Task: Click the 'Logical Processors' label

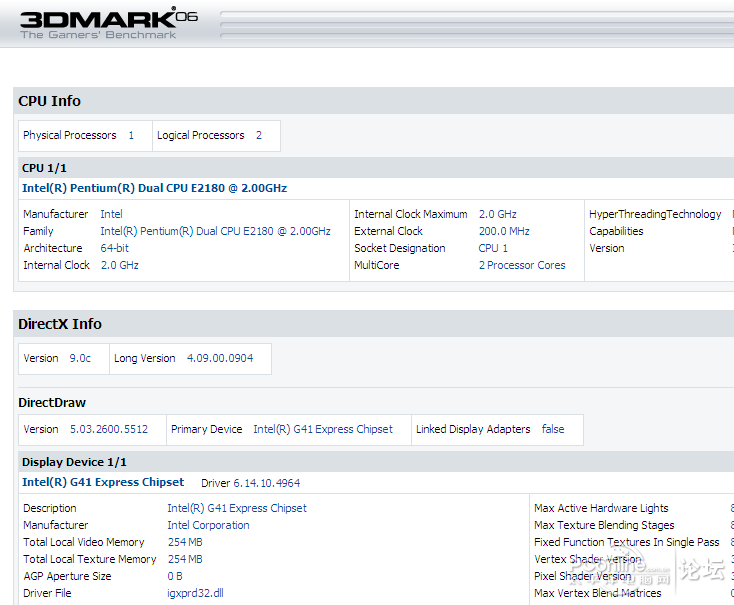Action: coord(200,135)
